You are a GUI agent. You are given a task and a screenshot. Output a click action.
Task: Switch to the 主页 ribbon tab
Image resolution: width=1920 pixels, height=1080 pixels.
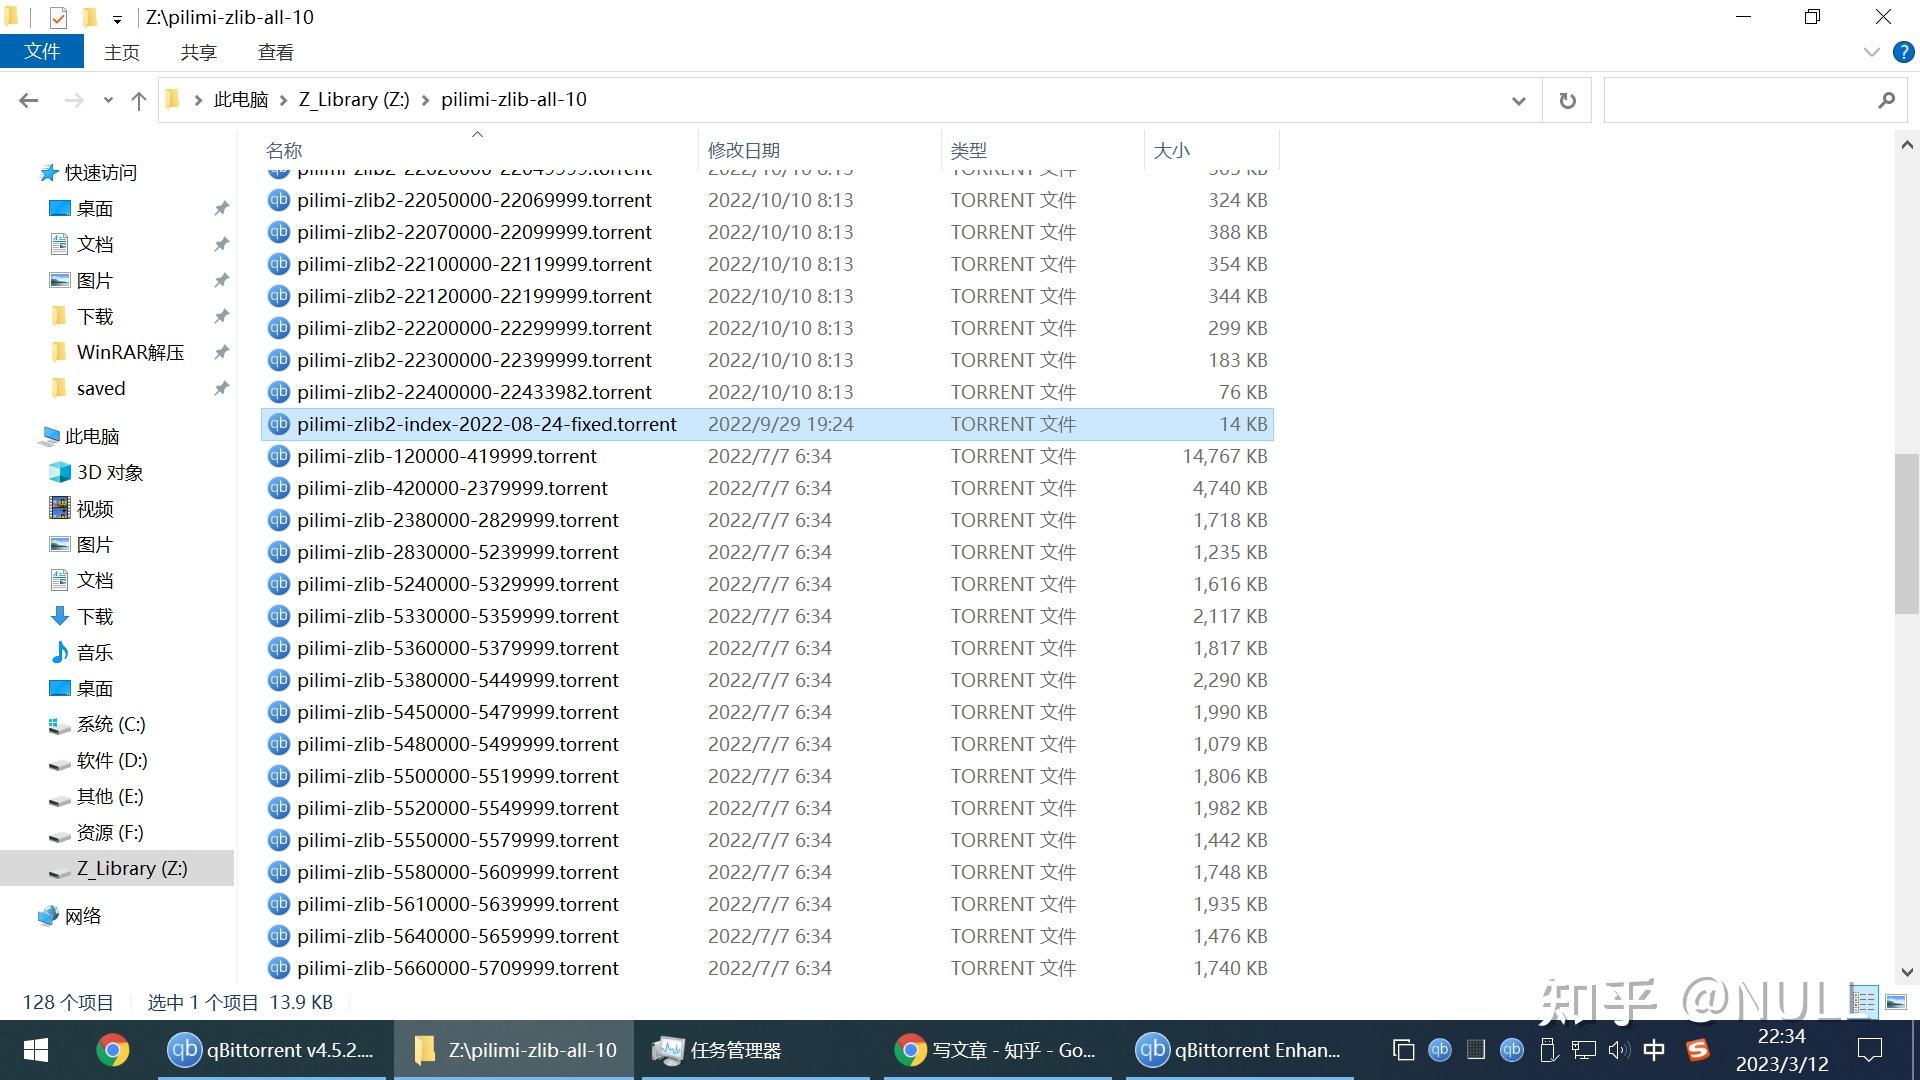tap(122, 52)
